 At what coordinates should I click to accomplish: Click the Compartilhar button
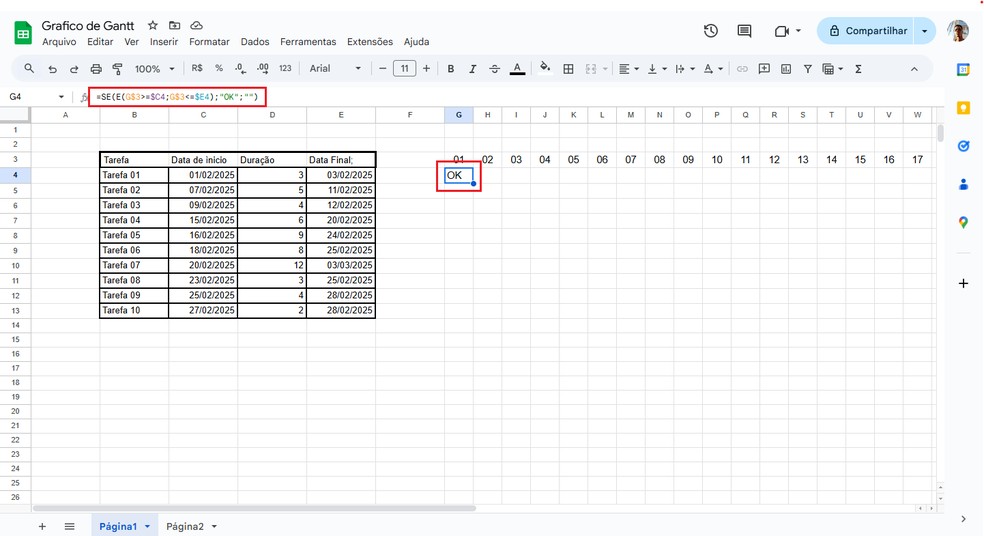pos(866,31)
